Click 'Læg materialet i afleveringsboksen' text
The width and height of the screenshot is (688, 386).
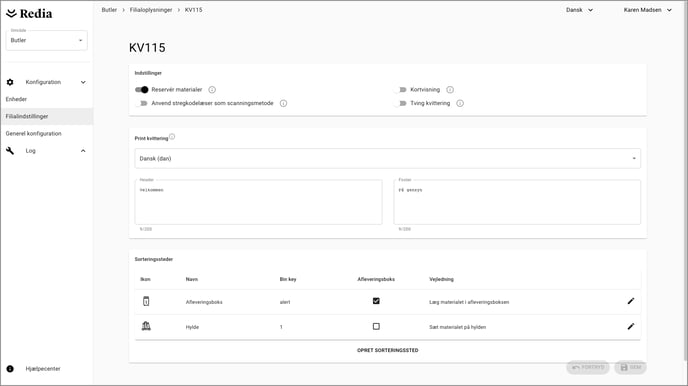(x=469, y=302)
